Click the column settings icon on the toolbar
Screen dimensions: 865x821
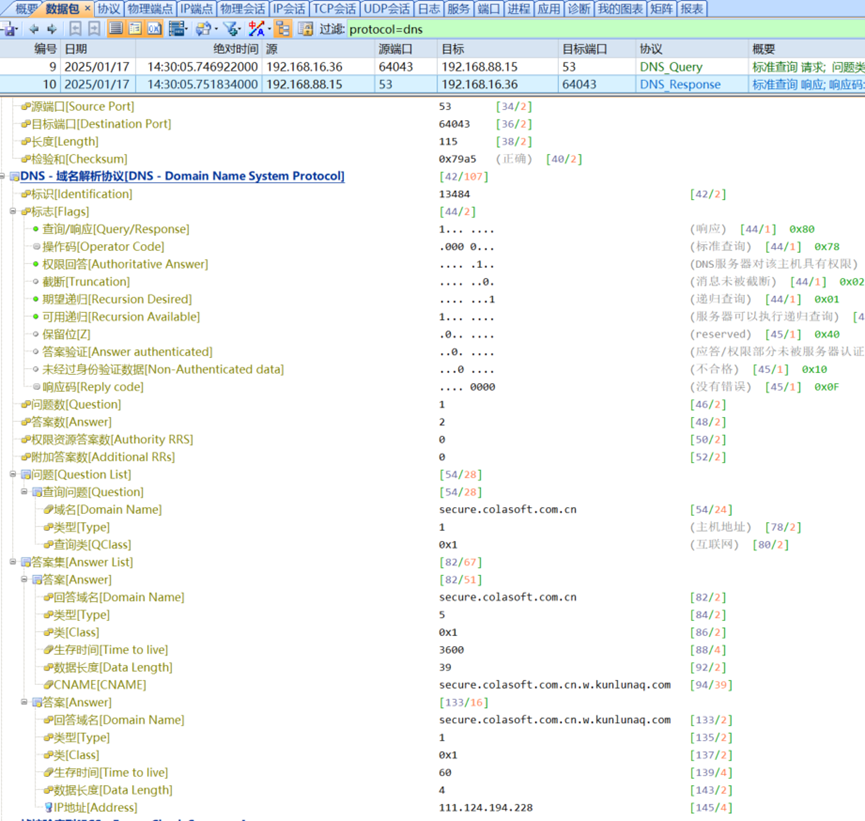pos(176,29)
